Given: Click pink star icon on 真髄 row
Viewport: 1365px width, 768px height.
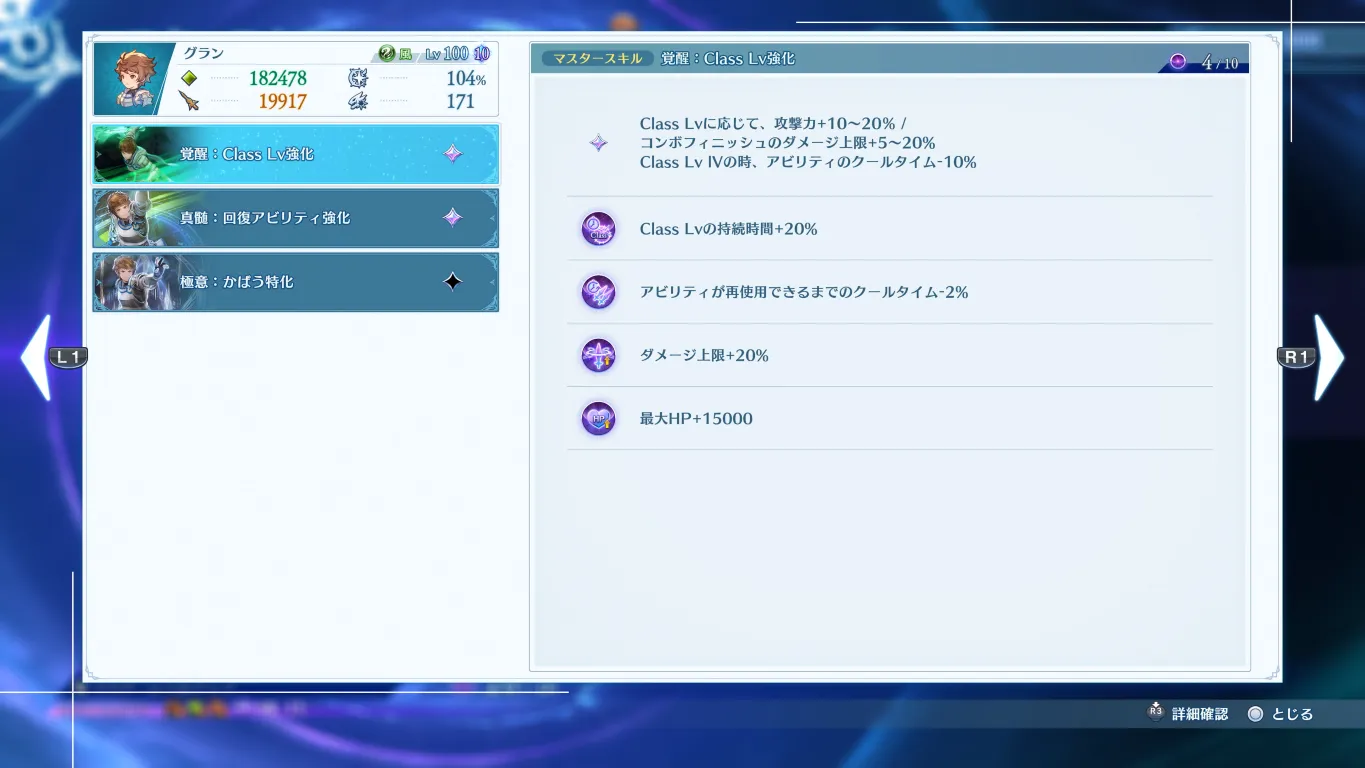Looking at the screenshot, I should [x=453, y=217].
